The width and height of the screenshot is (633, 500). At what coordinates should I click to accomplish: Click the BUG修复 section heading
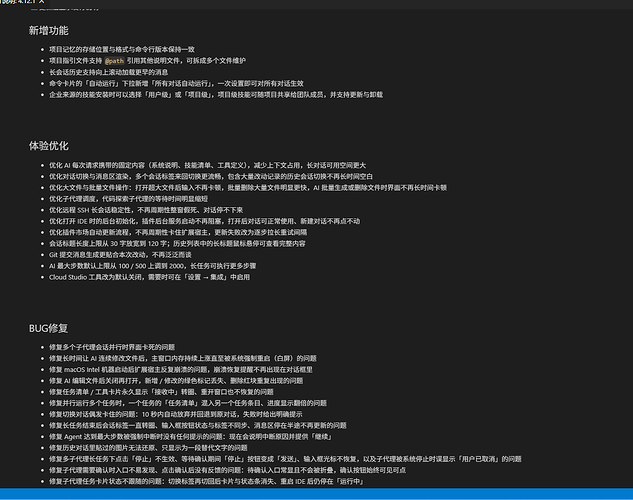(x=48, y=328)
